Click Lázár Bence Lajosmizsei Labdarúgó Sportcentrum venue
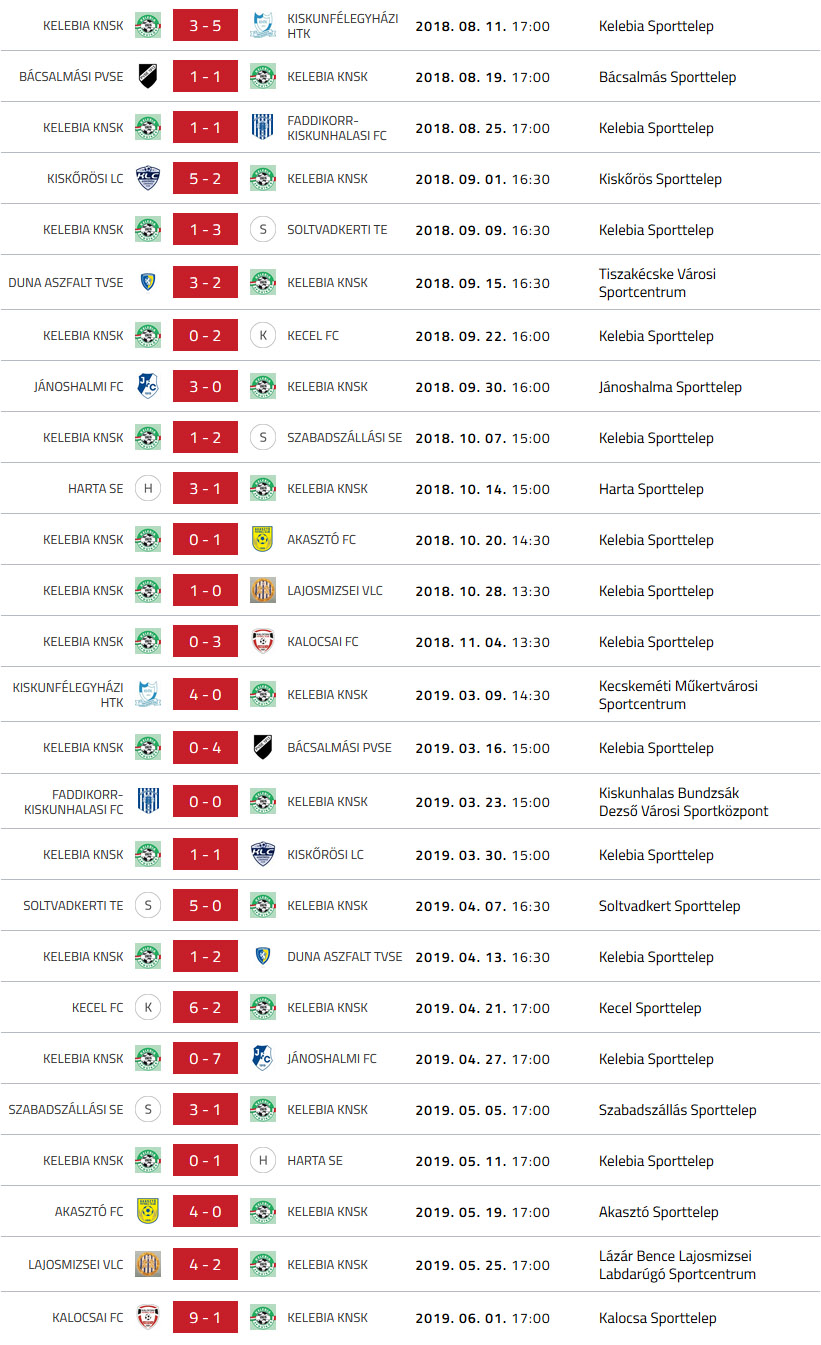 677,1265
